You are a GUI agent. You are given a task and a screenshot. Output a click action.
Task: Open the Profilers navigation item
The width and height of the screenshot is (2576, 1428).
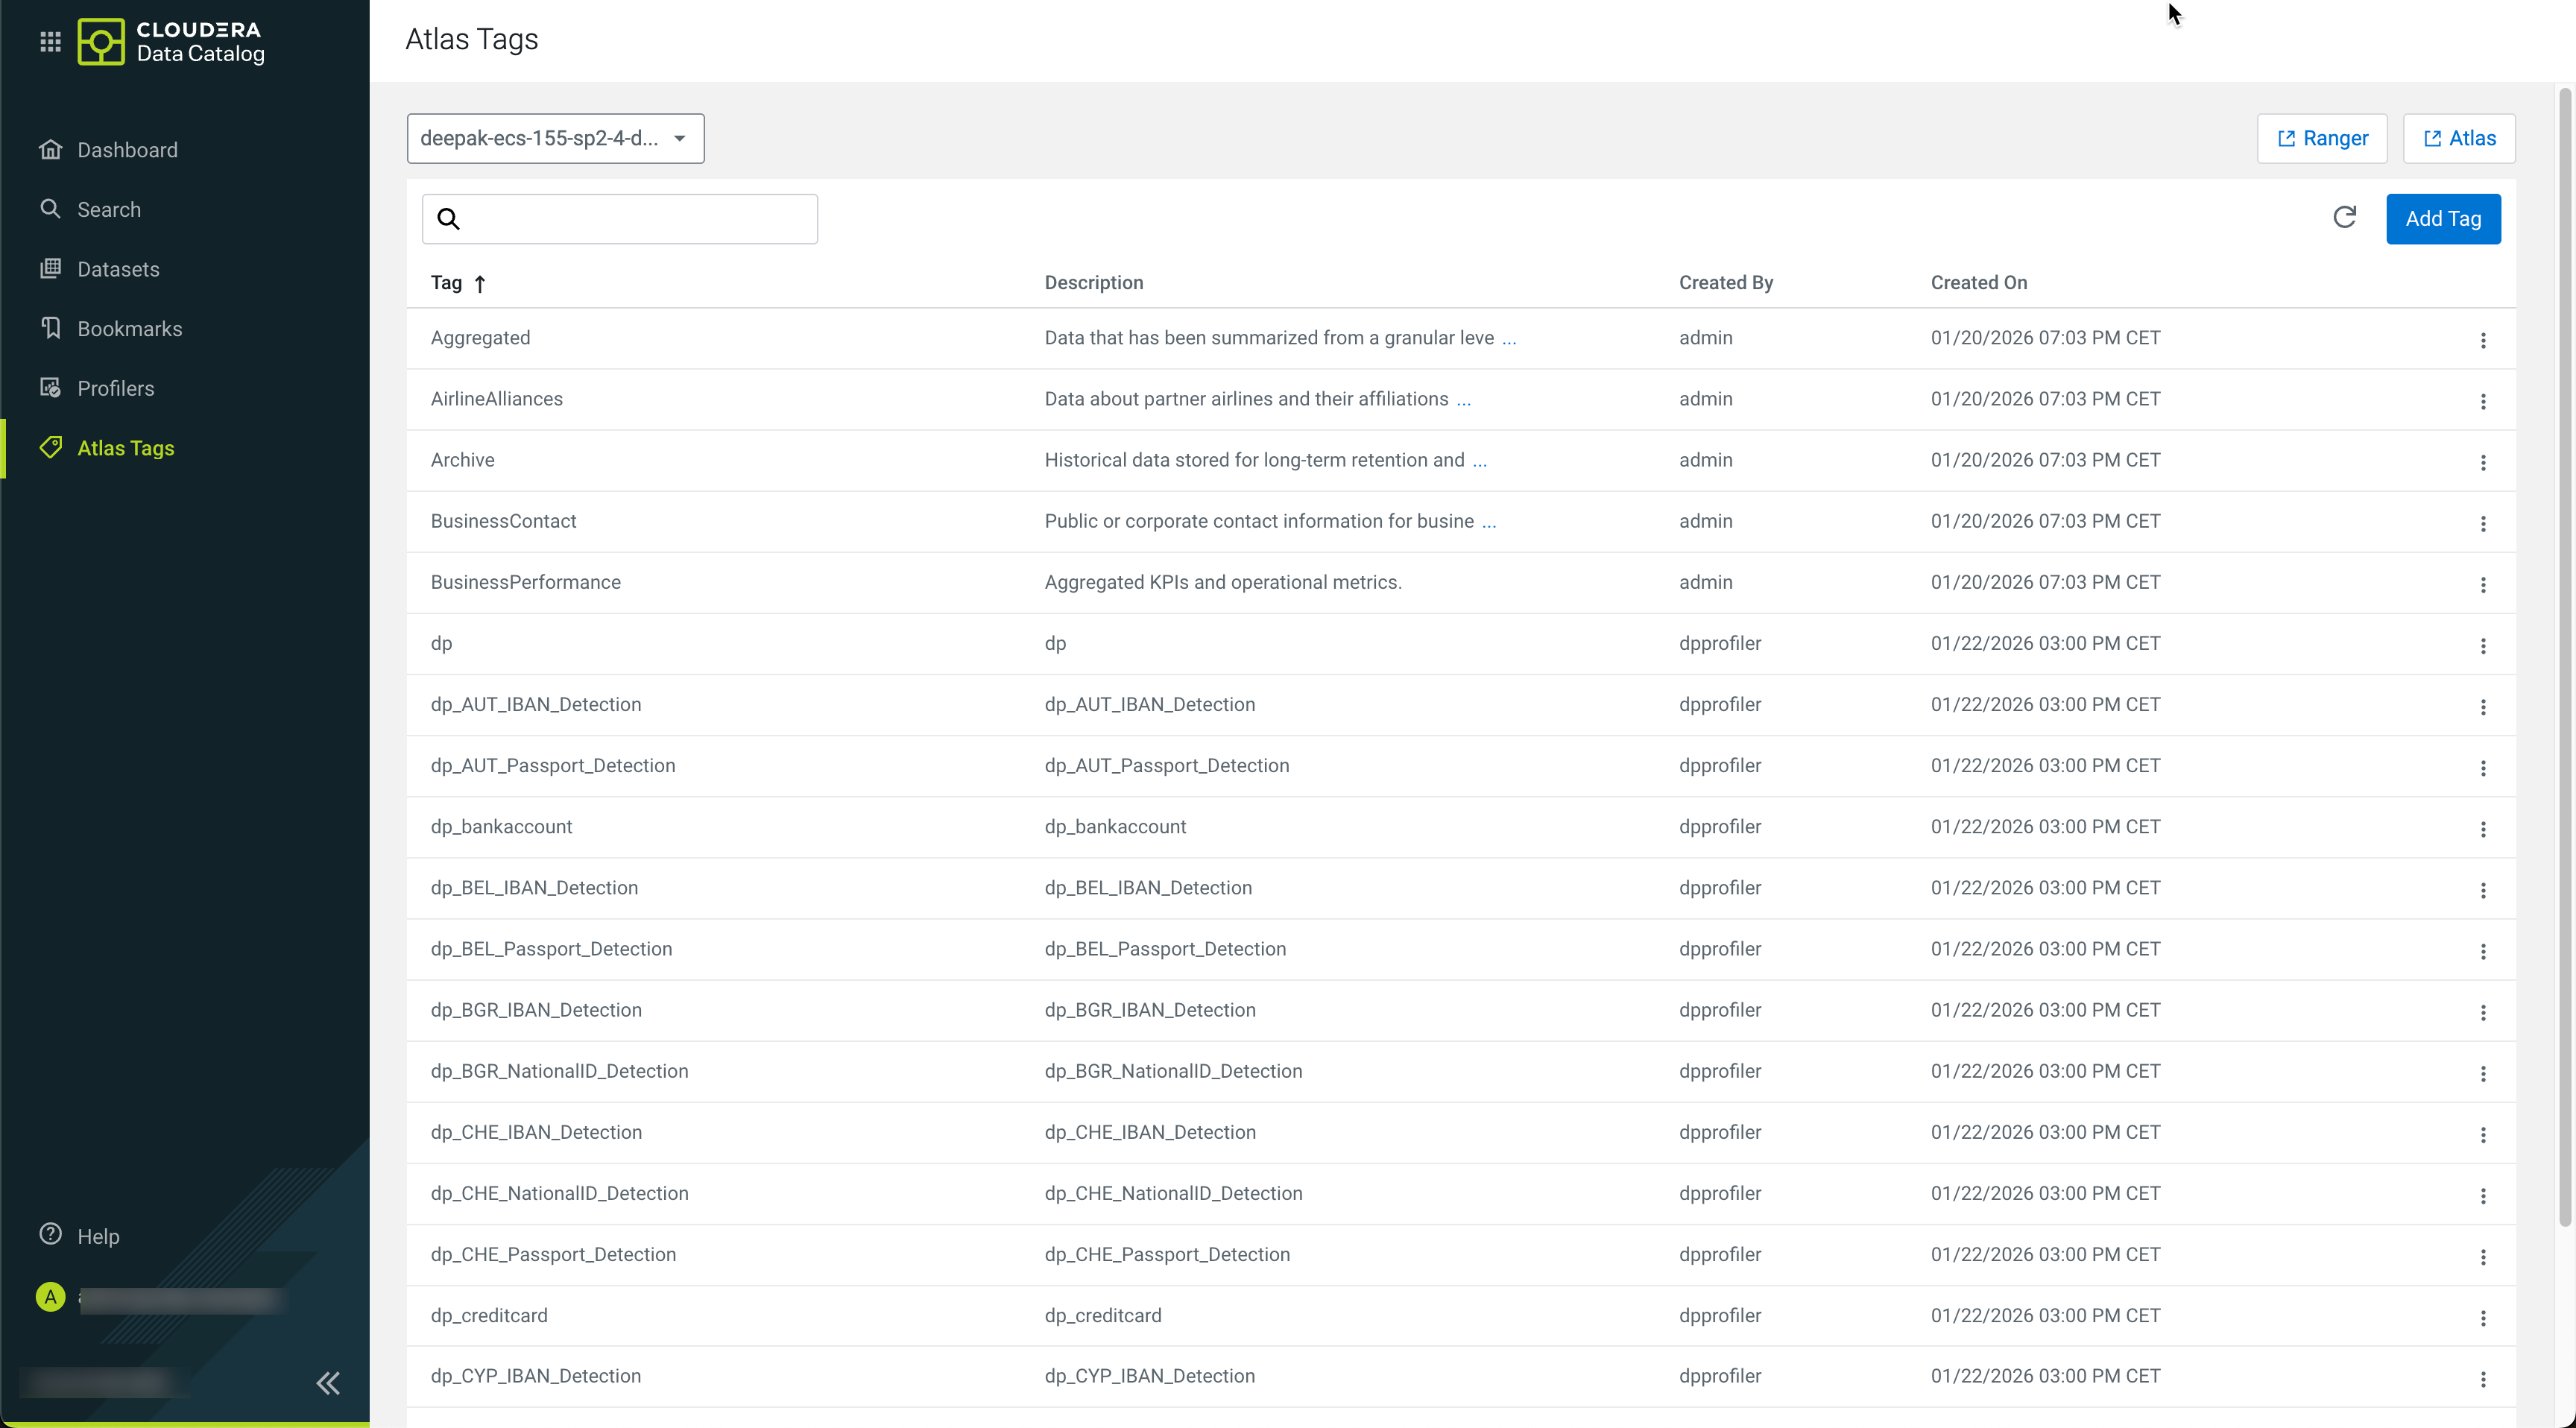(x=116, y=388)
